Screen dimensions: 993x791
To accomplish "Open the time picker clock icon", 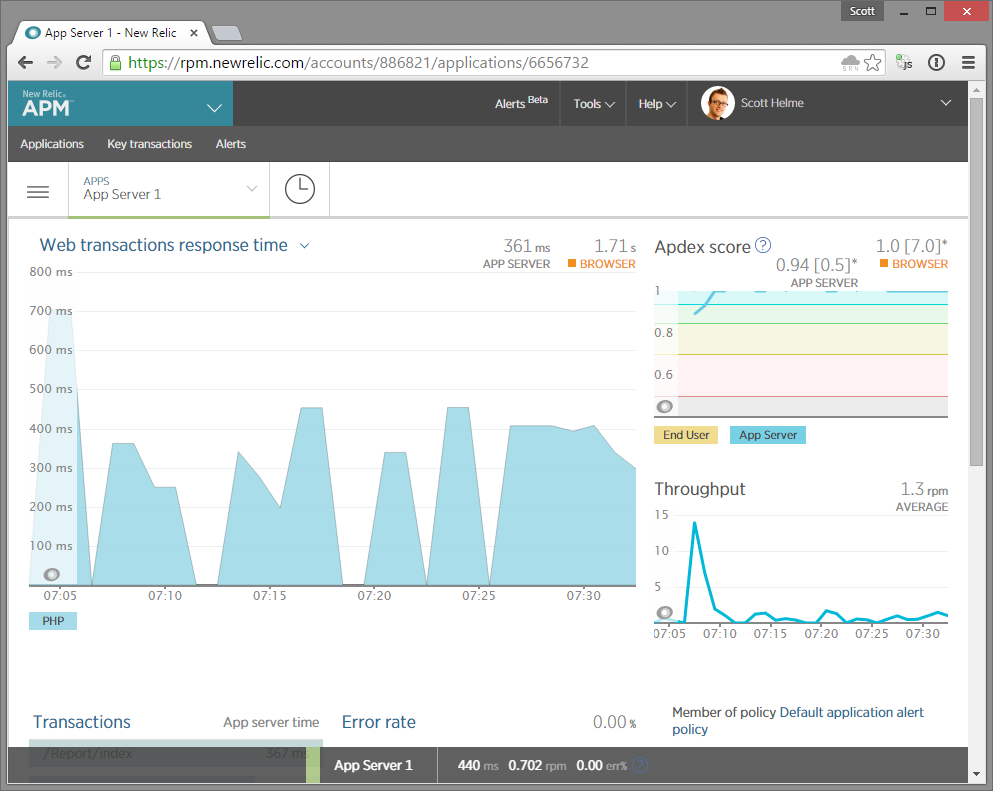I will 300,189.
